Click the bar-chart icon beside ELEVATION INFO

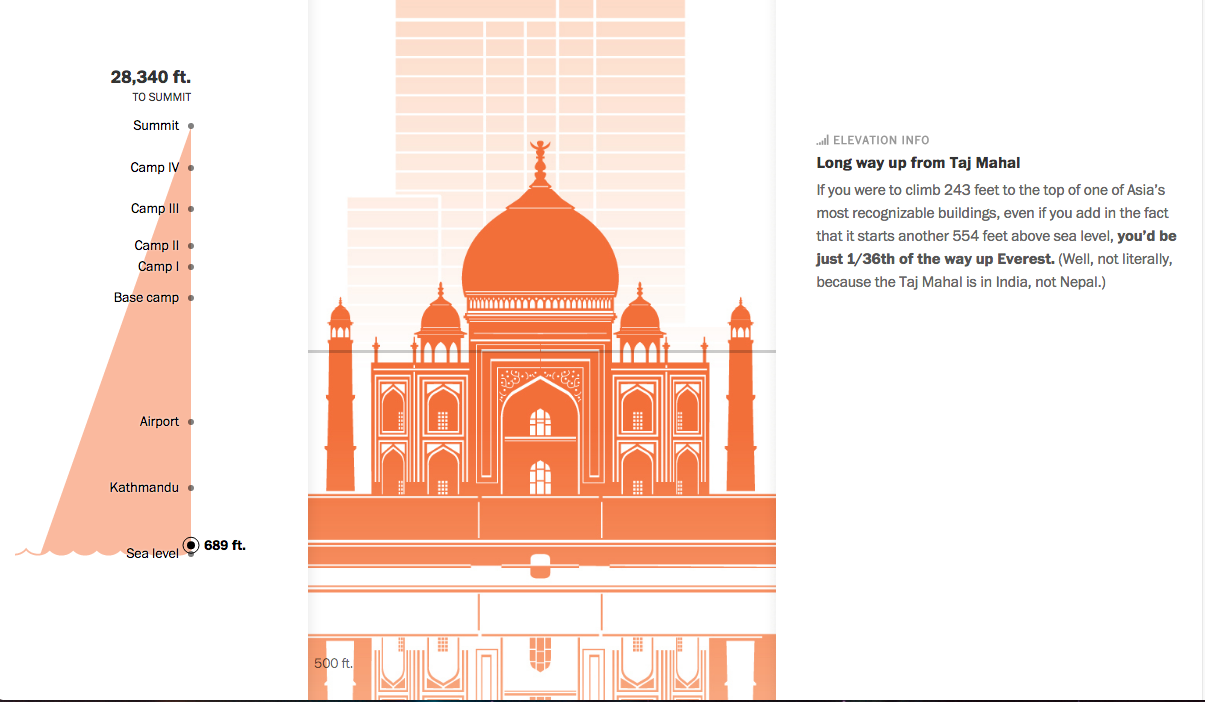[x=823, y=141]
